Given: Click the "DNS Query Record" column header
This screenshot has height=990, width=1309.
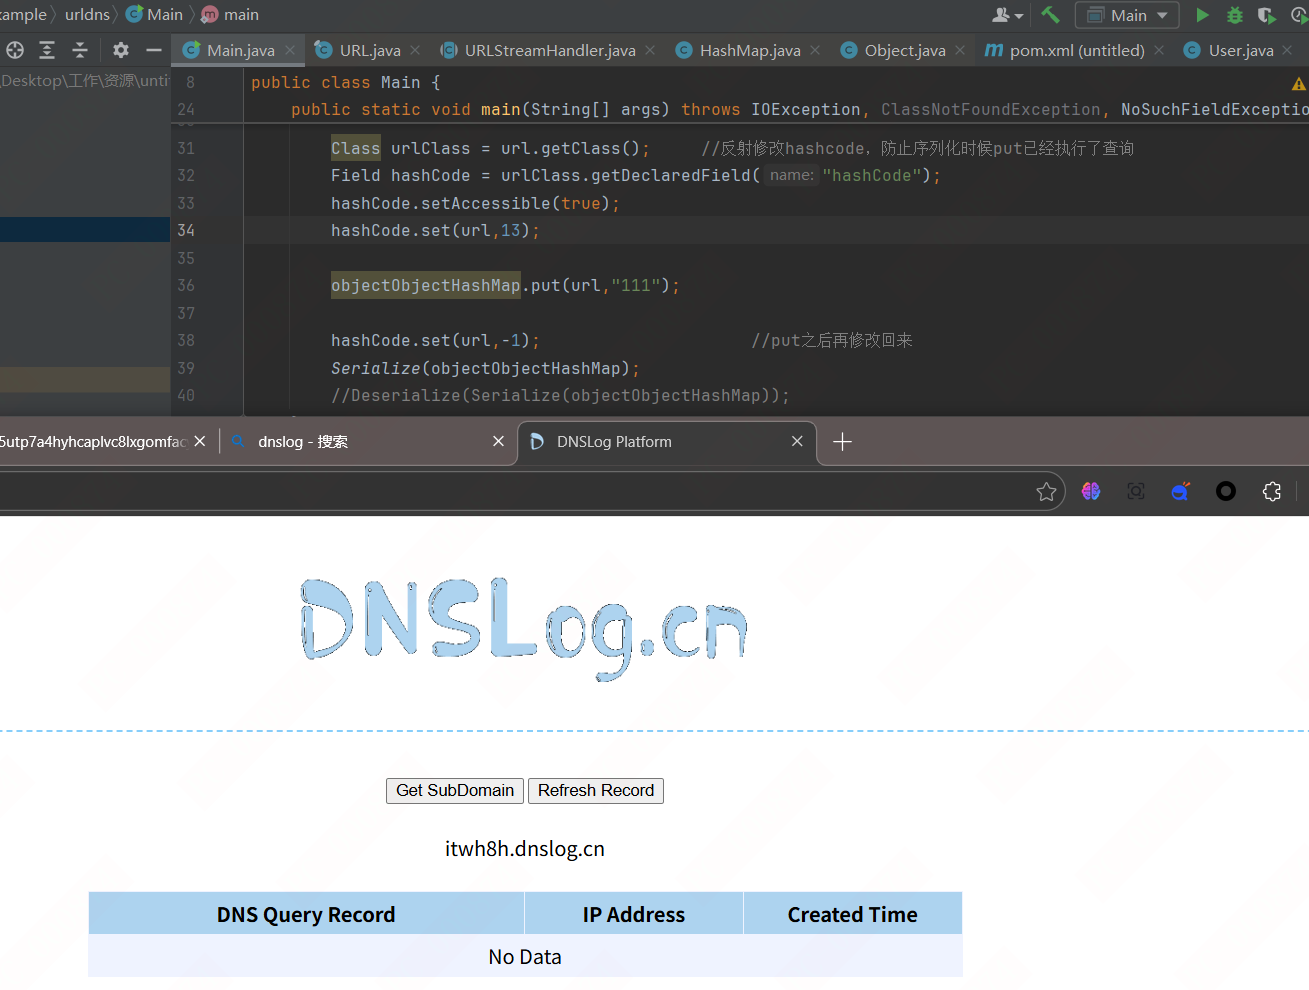Looking at the screenshot, I should pos(306,914).
